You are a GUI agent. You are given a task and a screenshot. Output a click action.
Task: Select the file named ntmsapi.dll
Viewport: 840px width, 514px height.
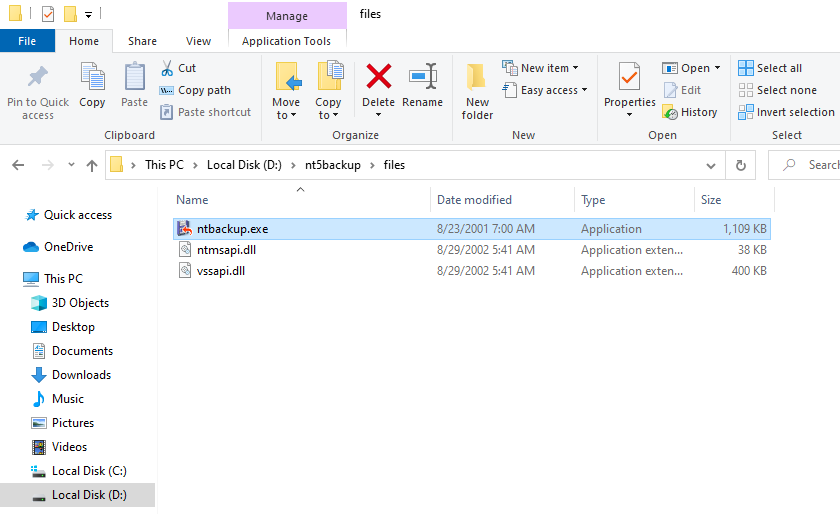tap(226, 250)
